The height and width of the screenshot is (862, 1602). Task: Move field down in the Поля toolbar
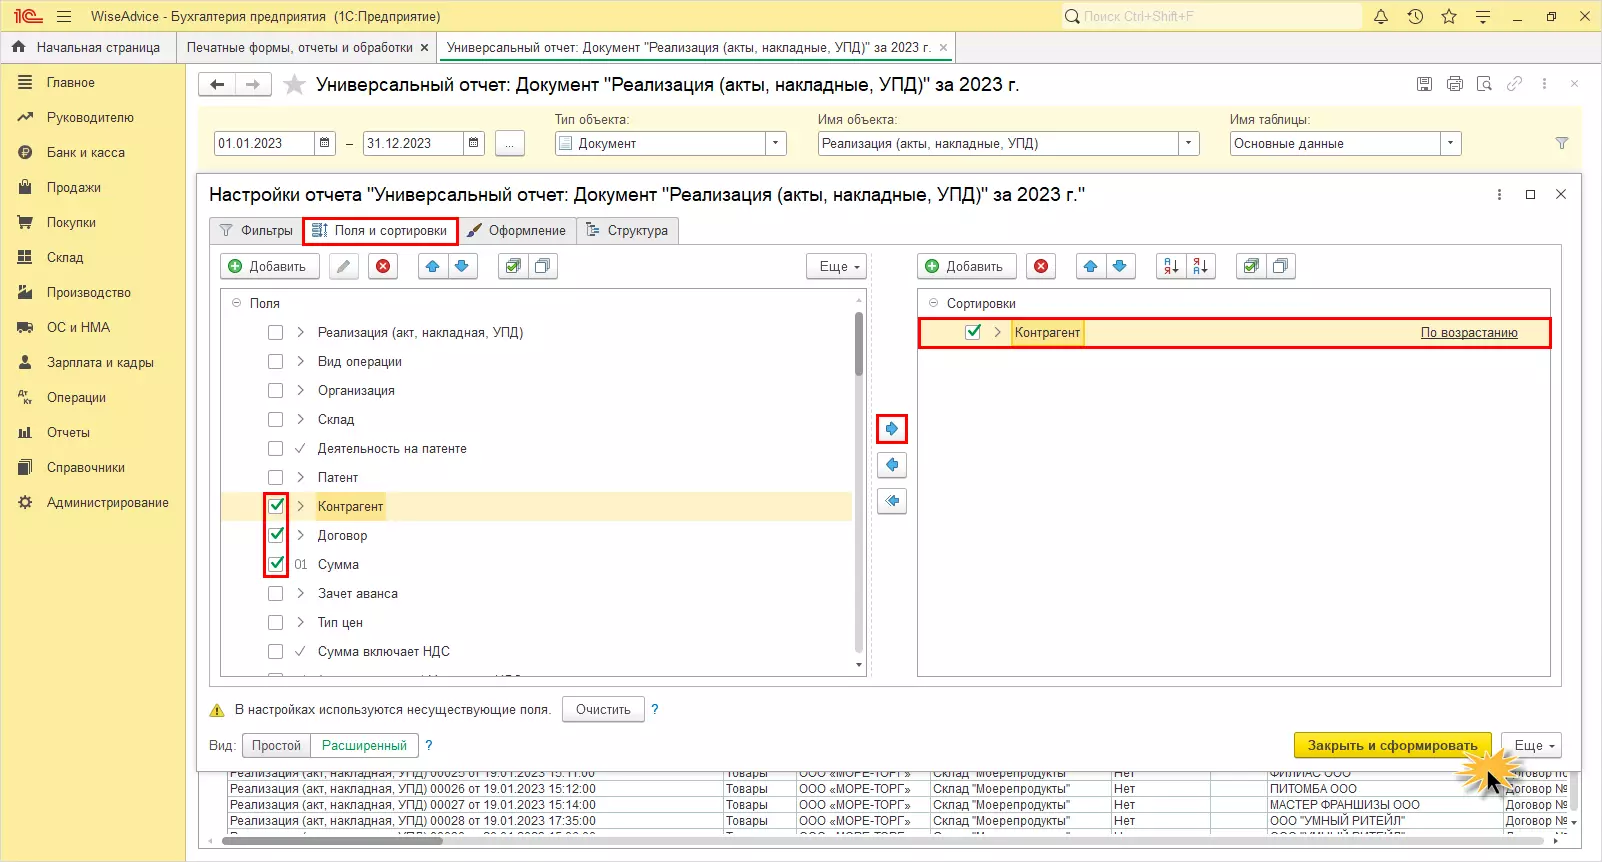click(x=462, y=266)
